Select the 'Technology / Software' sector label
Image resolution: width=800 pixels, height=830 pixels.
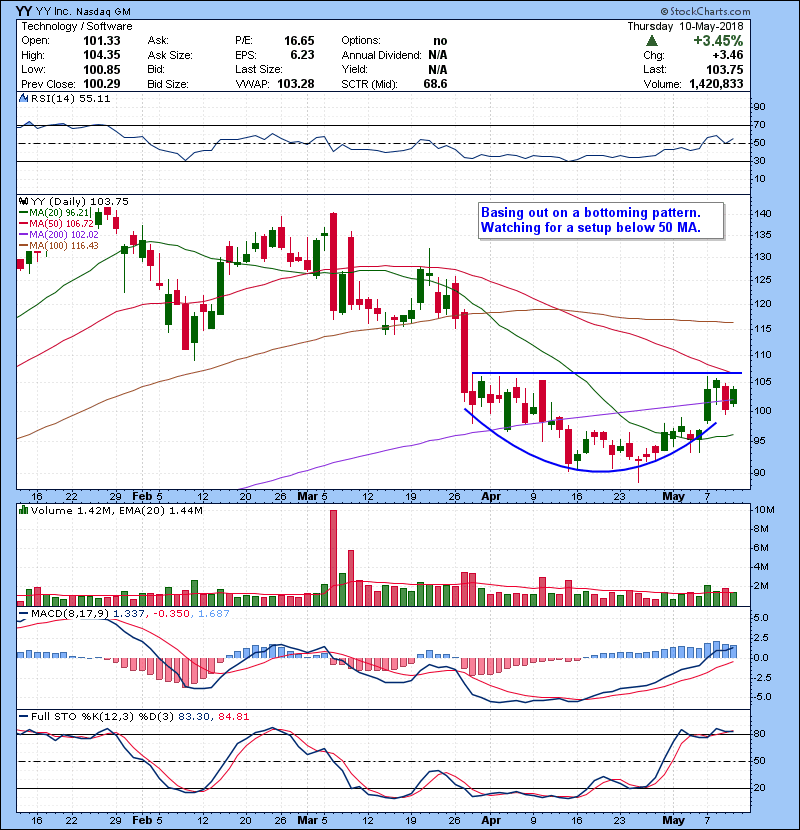[77, 26]
